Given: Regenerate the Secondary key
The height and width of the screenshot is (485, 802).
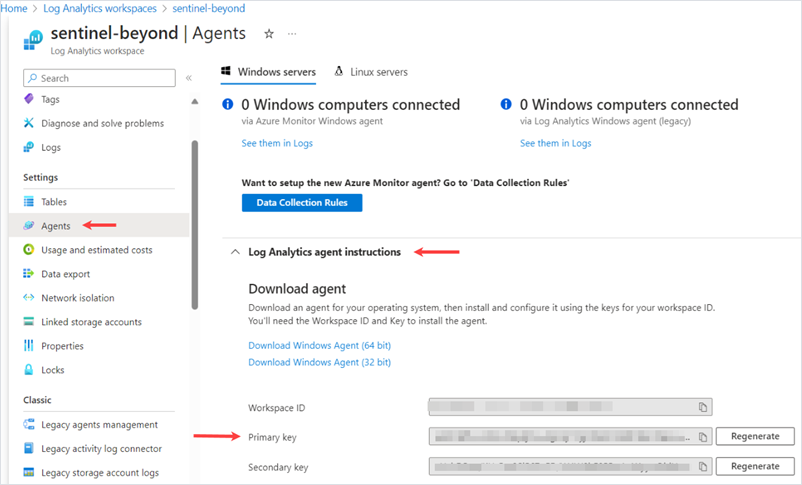Looking at the screenshot, I should pyautogui.click(x=755, y=466).
